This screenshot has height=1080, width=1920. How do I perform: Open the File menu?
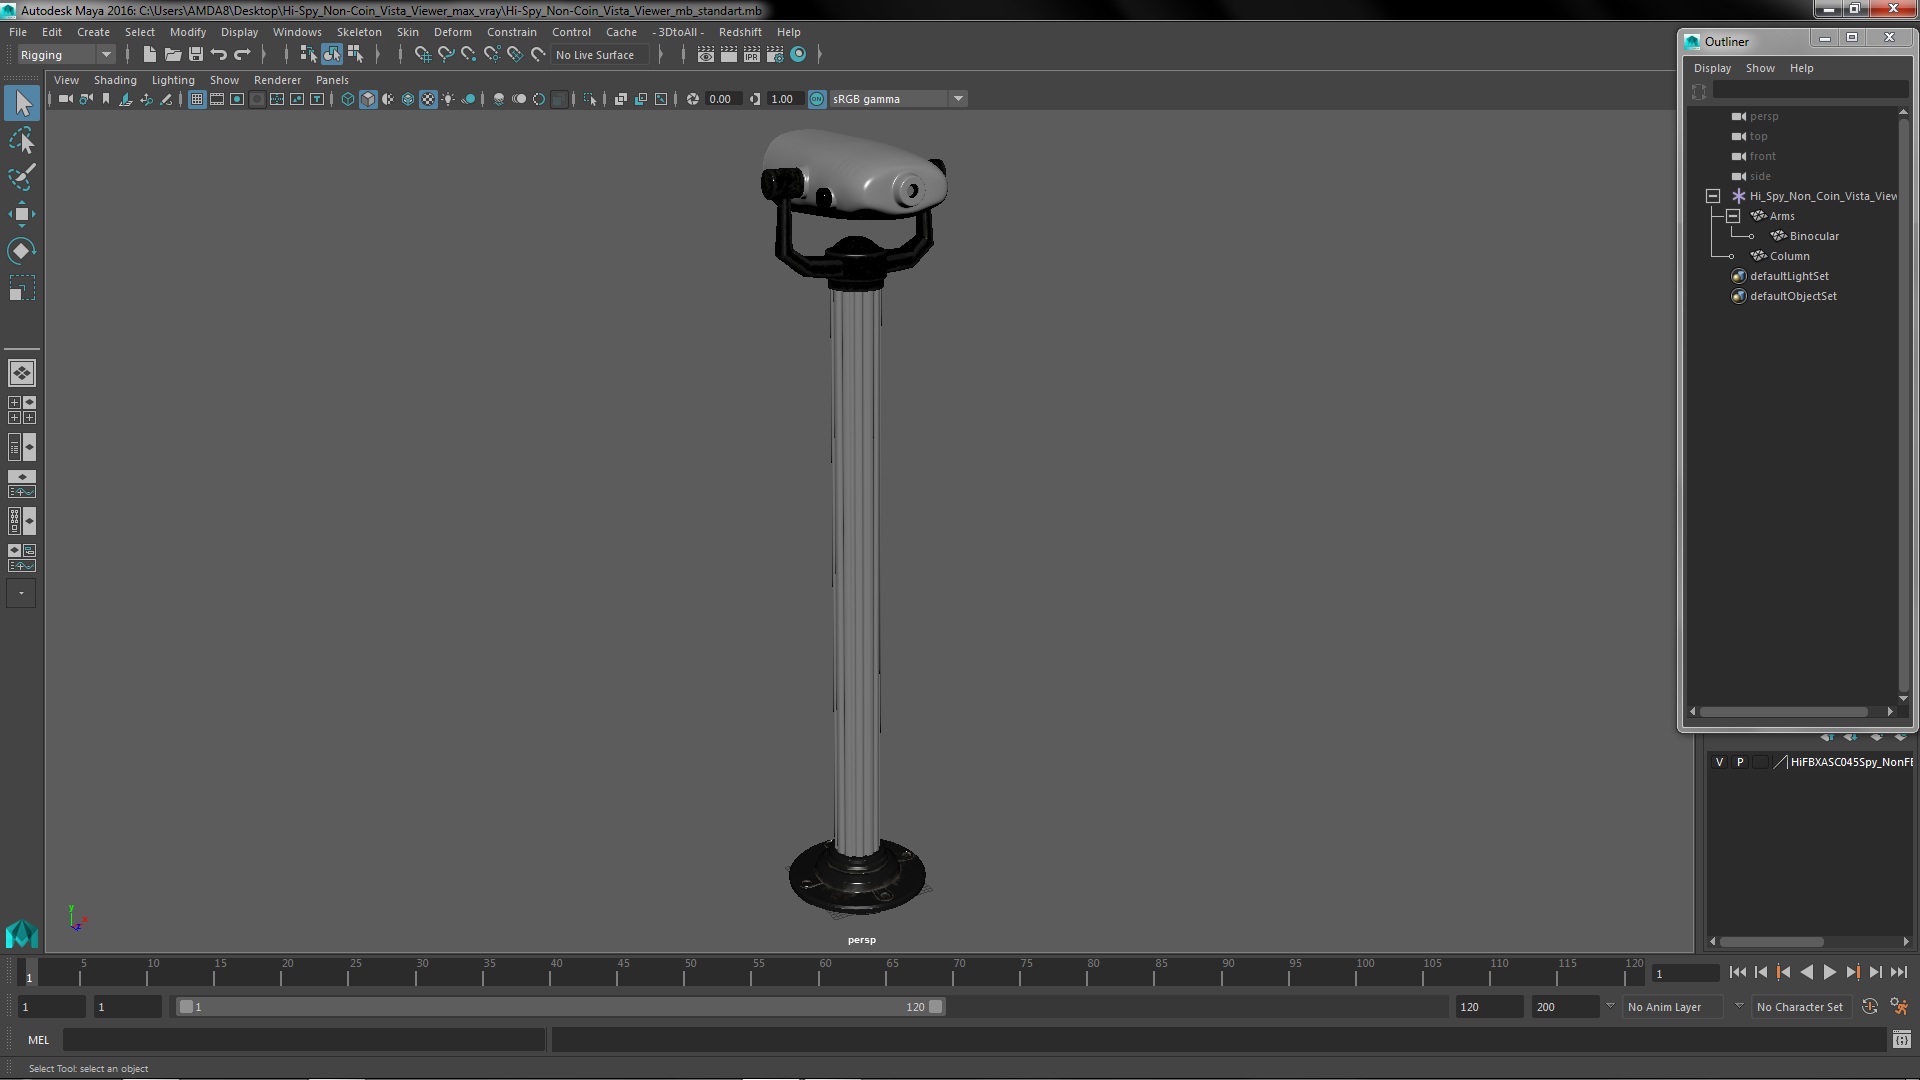click(x=18, y=32)
